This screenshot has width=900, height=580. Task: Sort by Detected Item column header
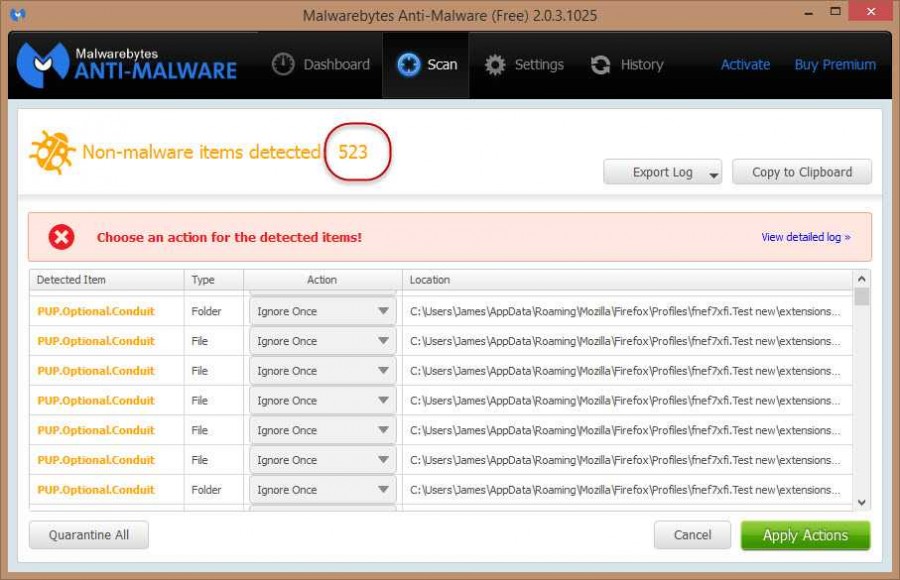coord(107,280)
